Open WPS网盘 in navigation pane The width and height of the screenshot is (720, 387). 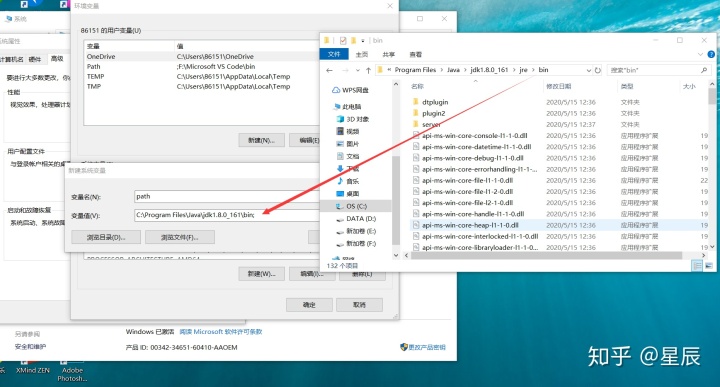pyautogui.click(x=350, y=90)
